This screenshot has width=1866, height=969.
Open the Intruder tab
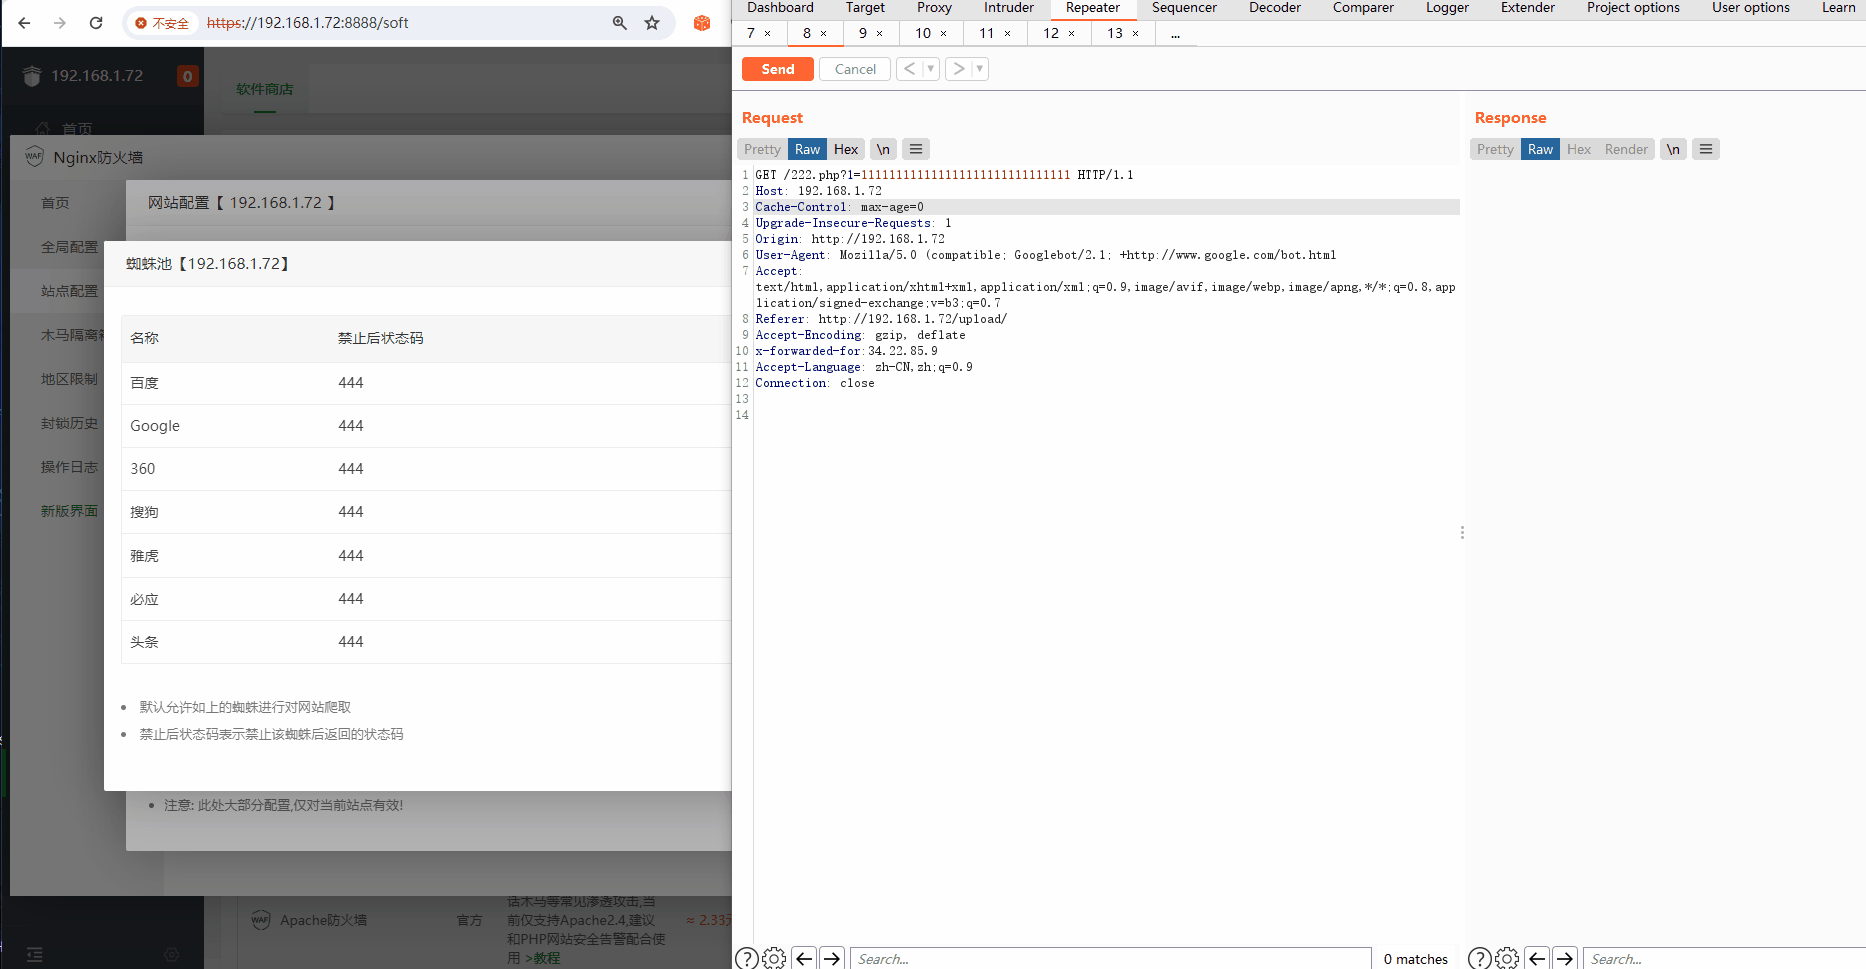[1008, 8]
